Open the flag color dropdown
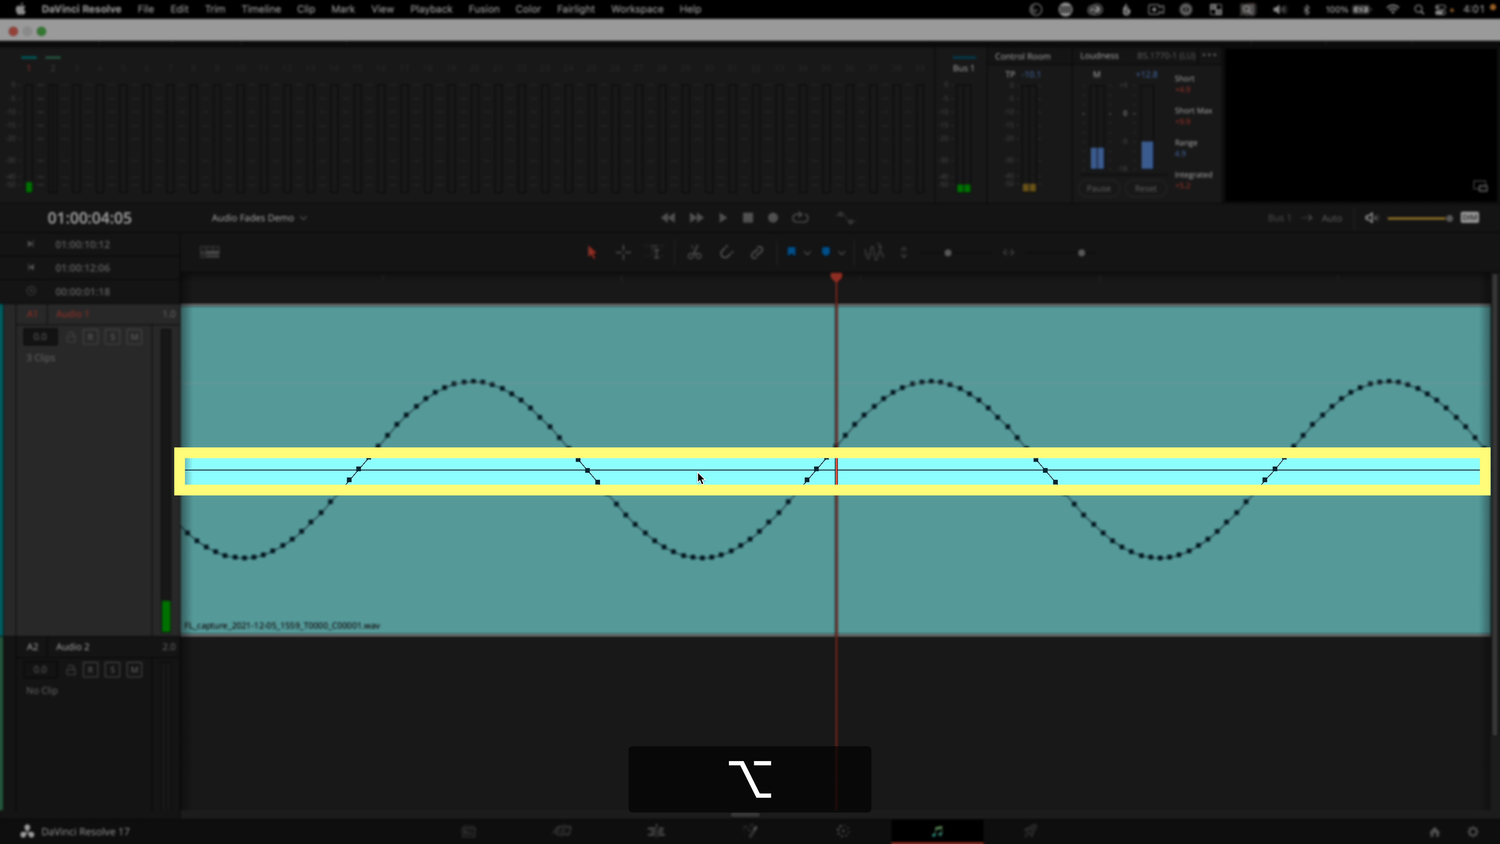Image resolution: width=1500 pixels, height=844 pixels. (806, 252)
